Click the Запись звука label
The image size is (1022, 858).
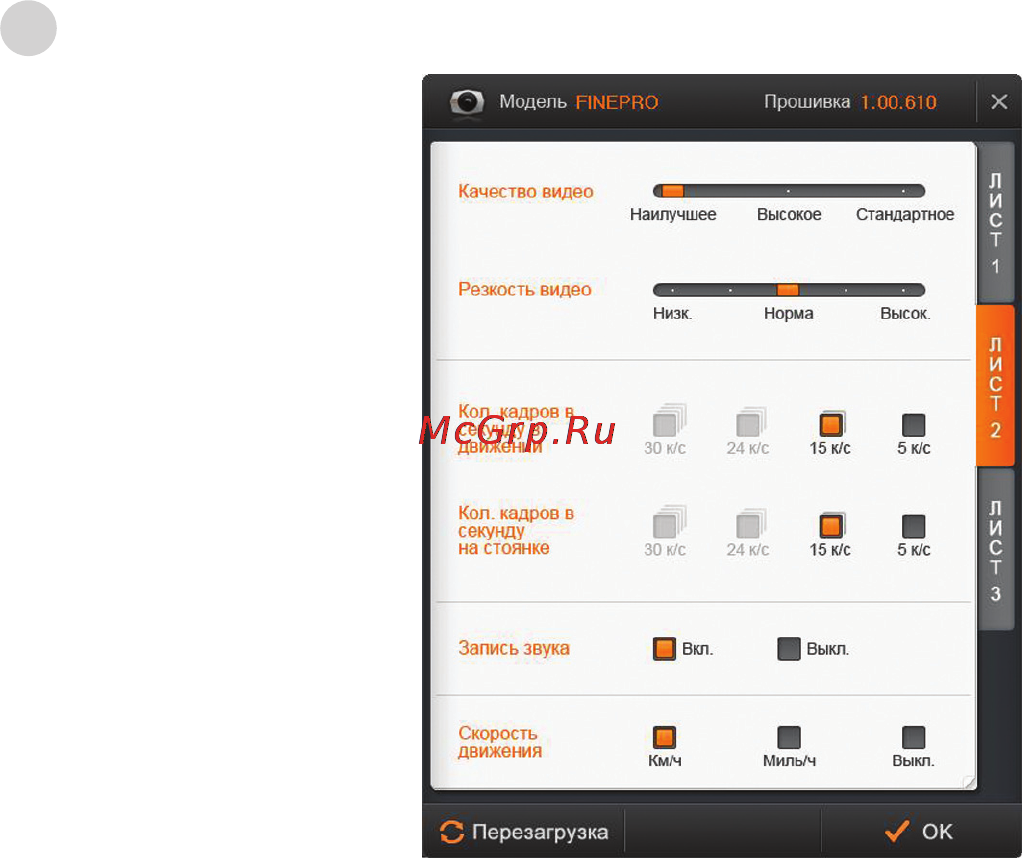coord(514,648)
